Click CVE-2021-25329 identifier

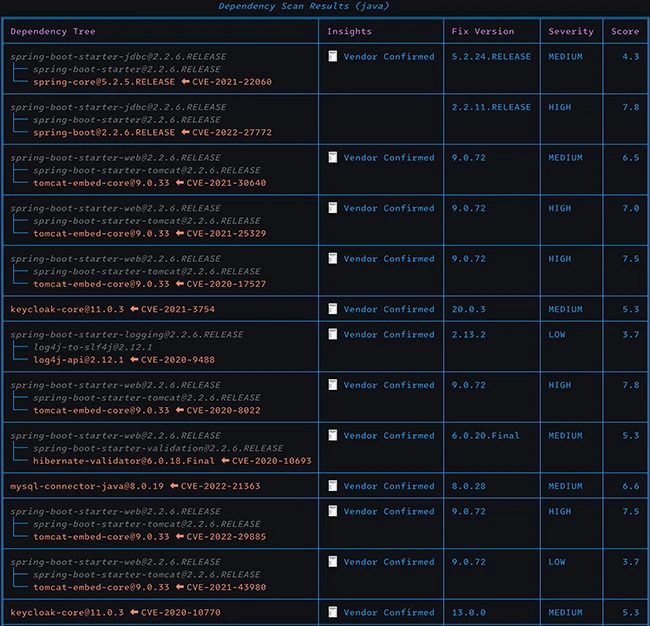(226, 233)
